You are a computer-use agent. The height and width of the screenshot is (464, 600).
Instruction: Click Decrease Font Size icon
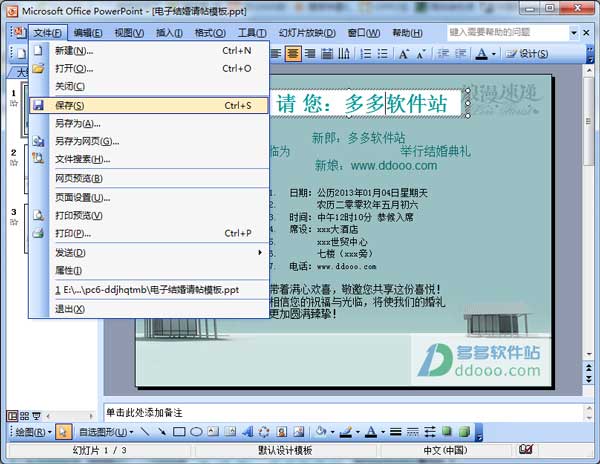pyautogui.click(x=421, y=54)
